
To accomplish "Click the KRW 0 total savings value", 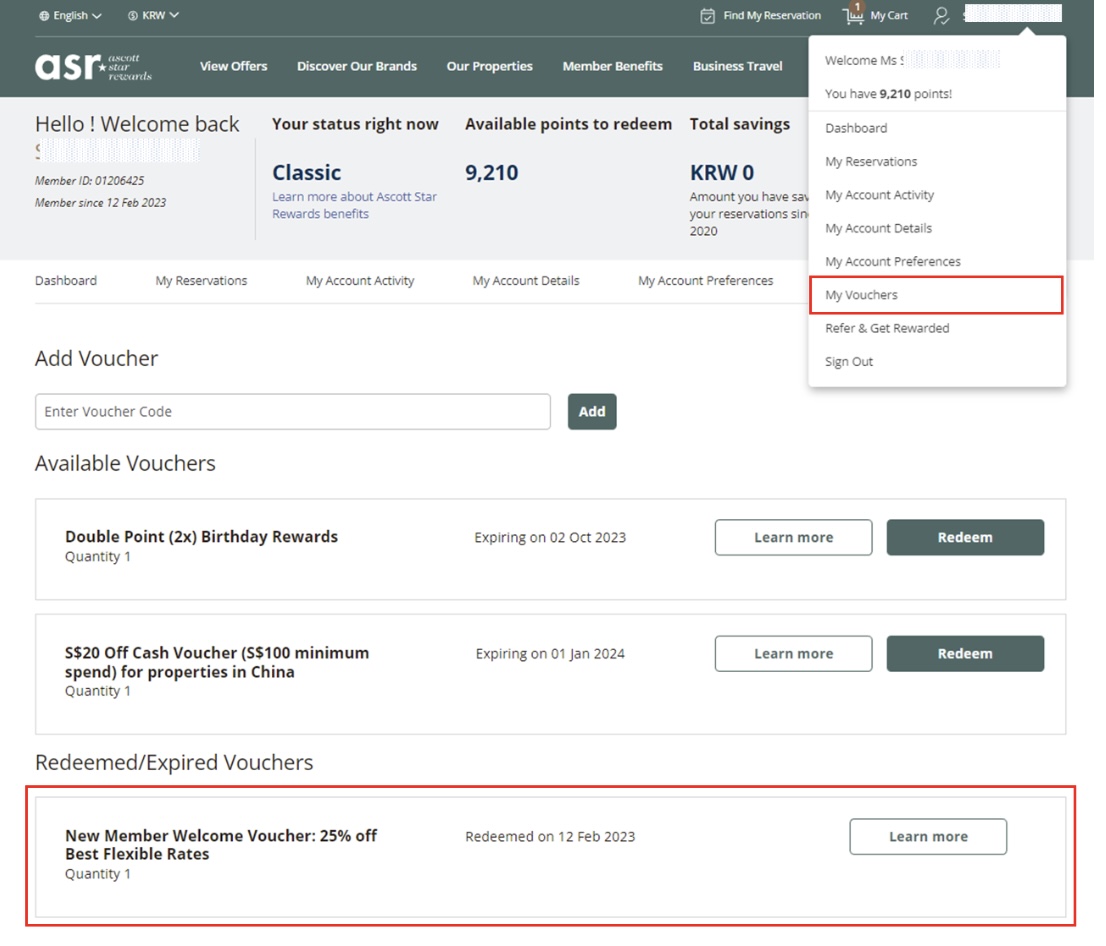I will point(722,173).
